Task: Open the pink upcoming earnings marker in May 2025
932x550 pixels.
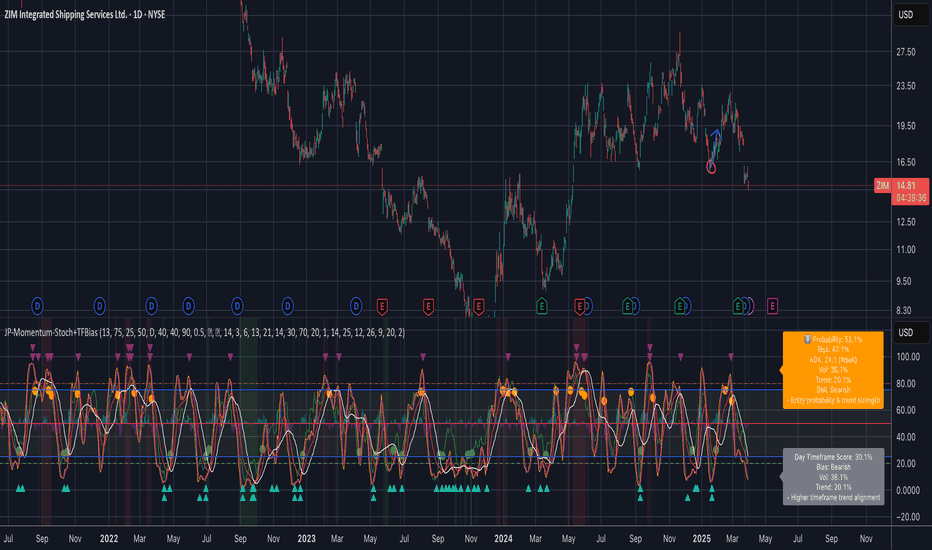Action: [x=772, y=307]
